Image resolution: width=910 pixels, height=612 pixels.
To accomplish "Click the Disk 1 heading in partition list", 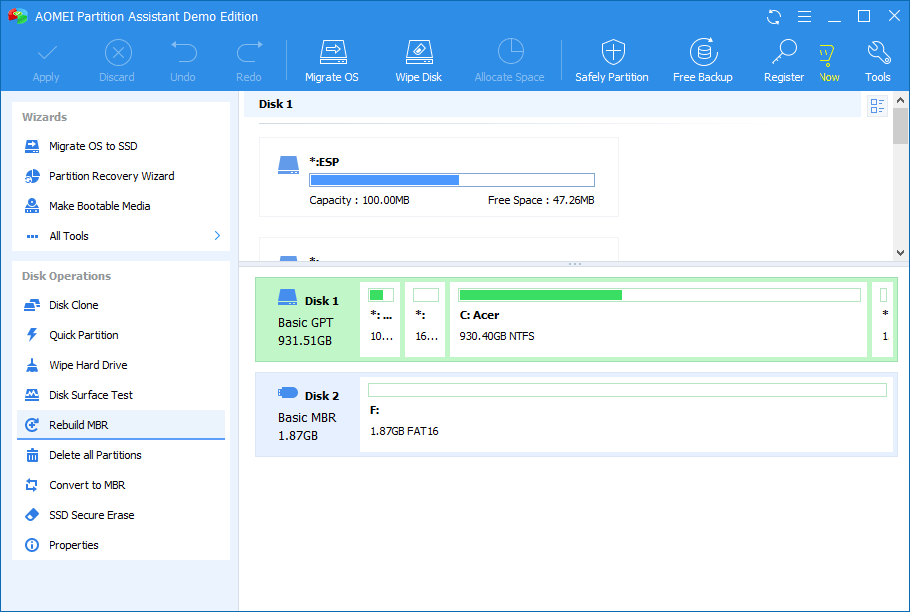I will [276, 104].
